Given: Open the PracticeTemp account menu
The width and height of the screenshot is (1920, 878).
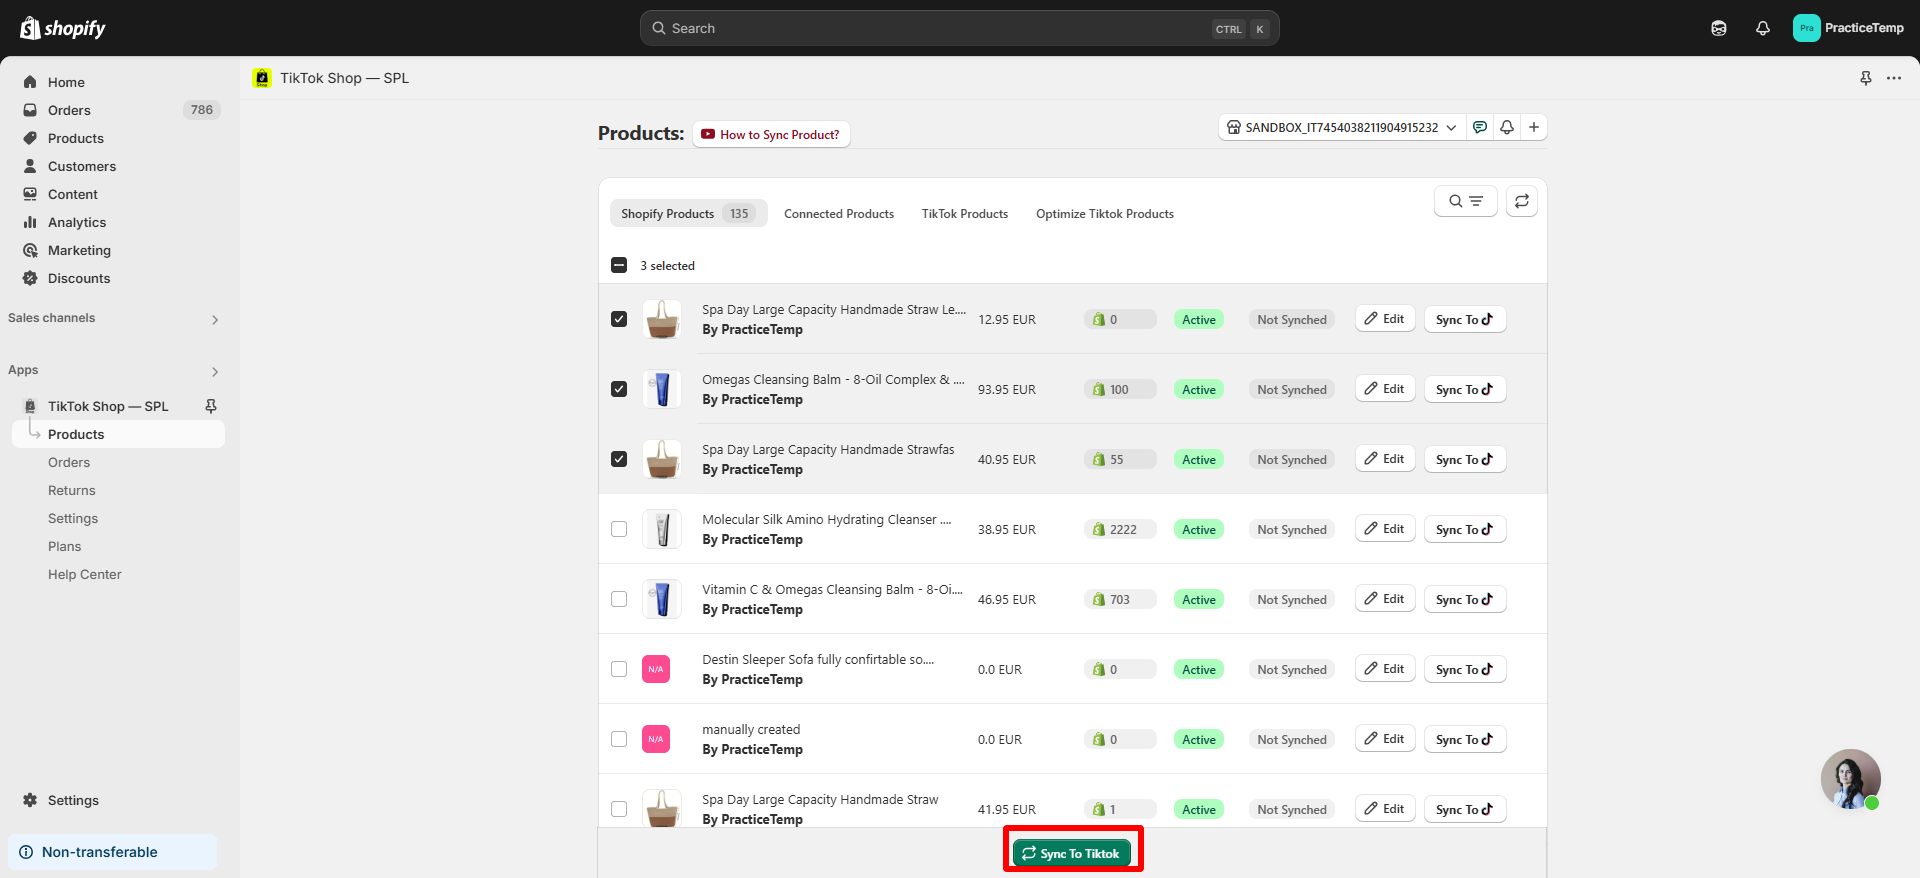Looking at the screenshot, I should tap(1848, 28).
